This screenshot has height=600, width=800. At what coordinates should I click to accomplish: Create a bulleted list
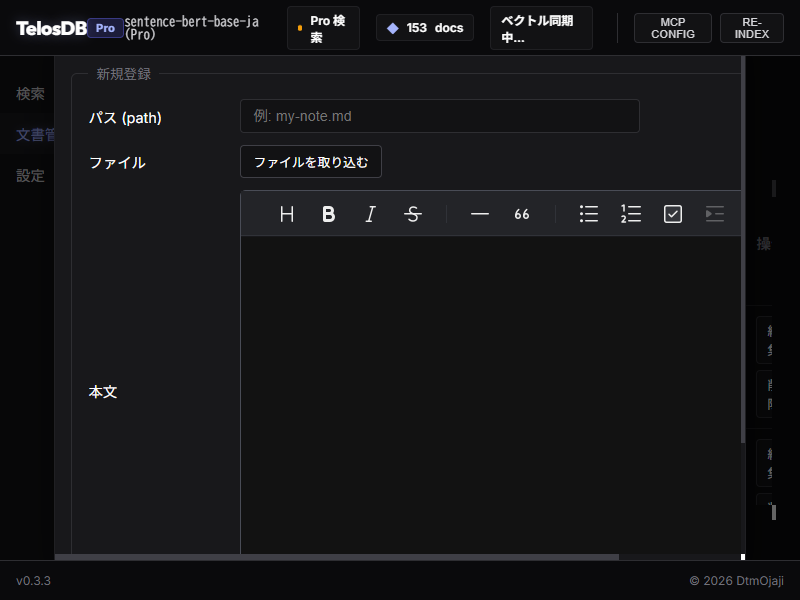(x=589, y=214)
